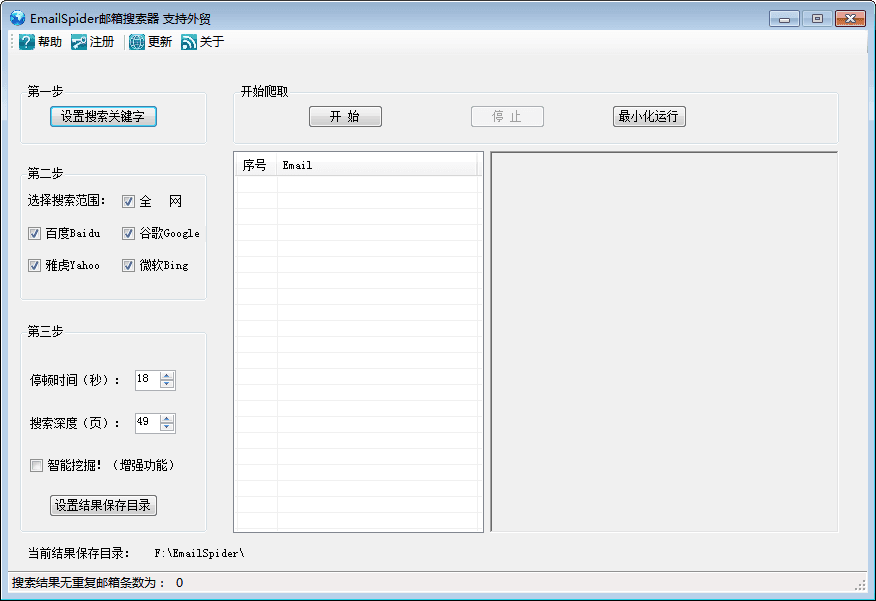Disable the 雅虎Yahoo search checkbox

(35, 265)
